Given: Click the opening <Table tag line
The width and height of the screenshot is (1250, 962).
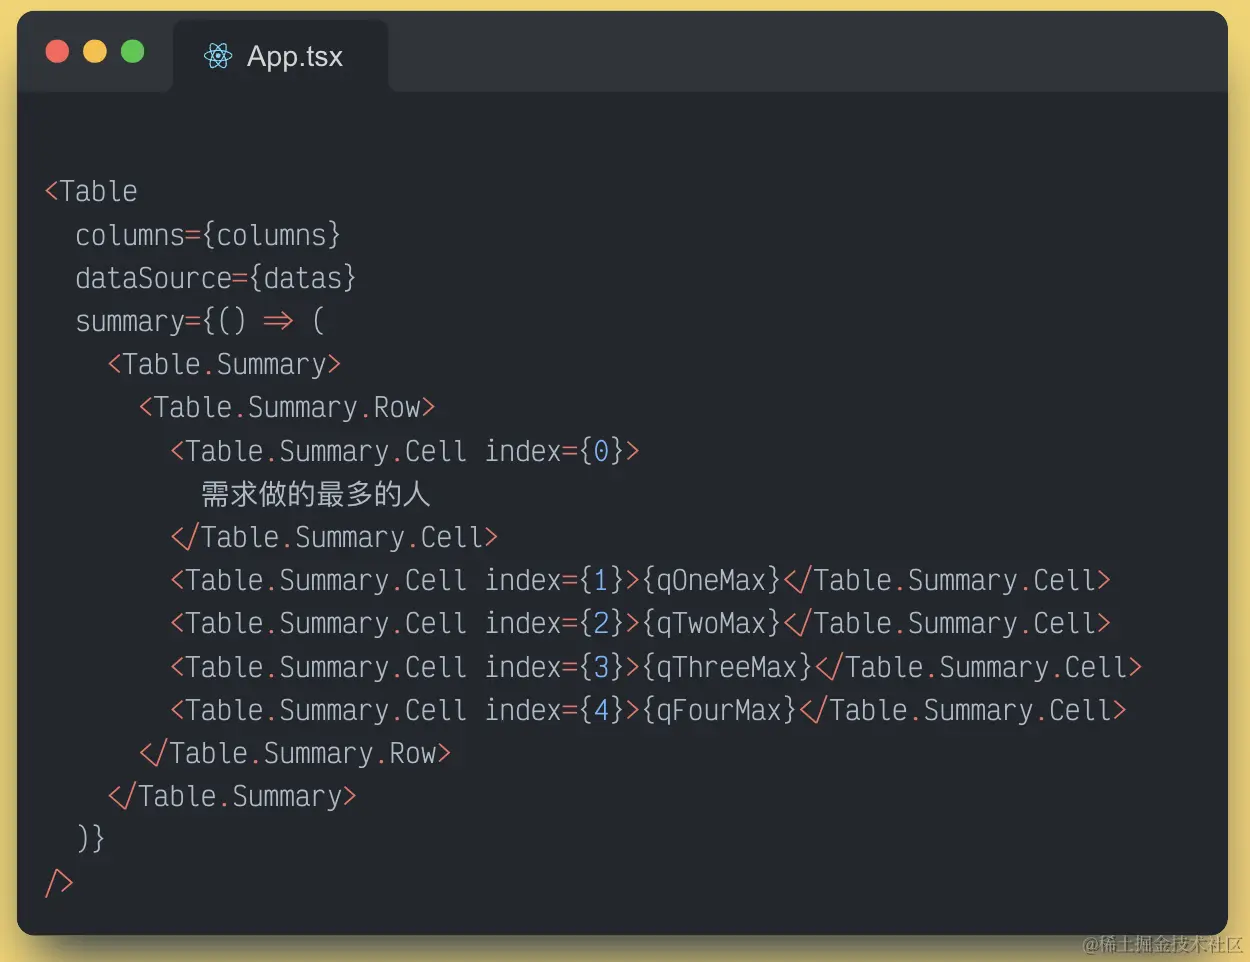Looking at the screenshot, I should pos(91,191).
